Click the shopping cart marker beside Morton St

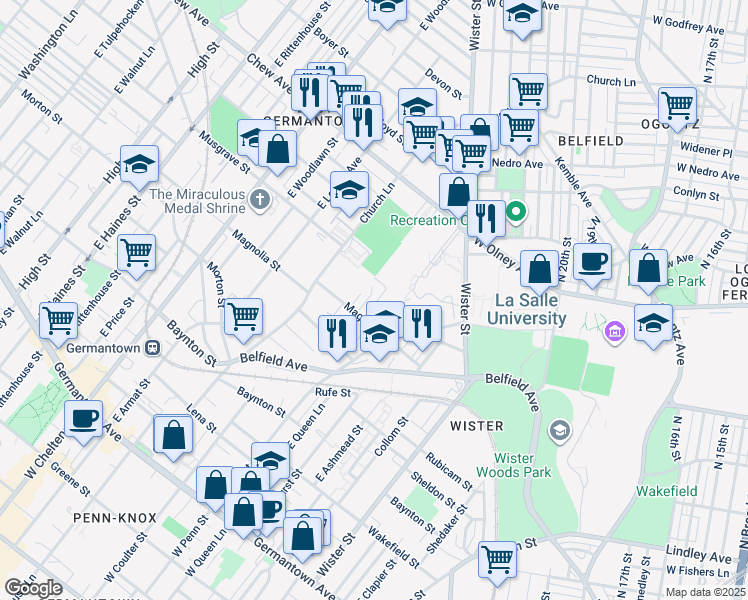point(243,316)
